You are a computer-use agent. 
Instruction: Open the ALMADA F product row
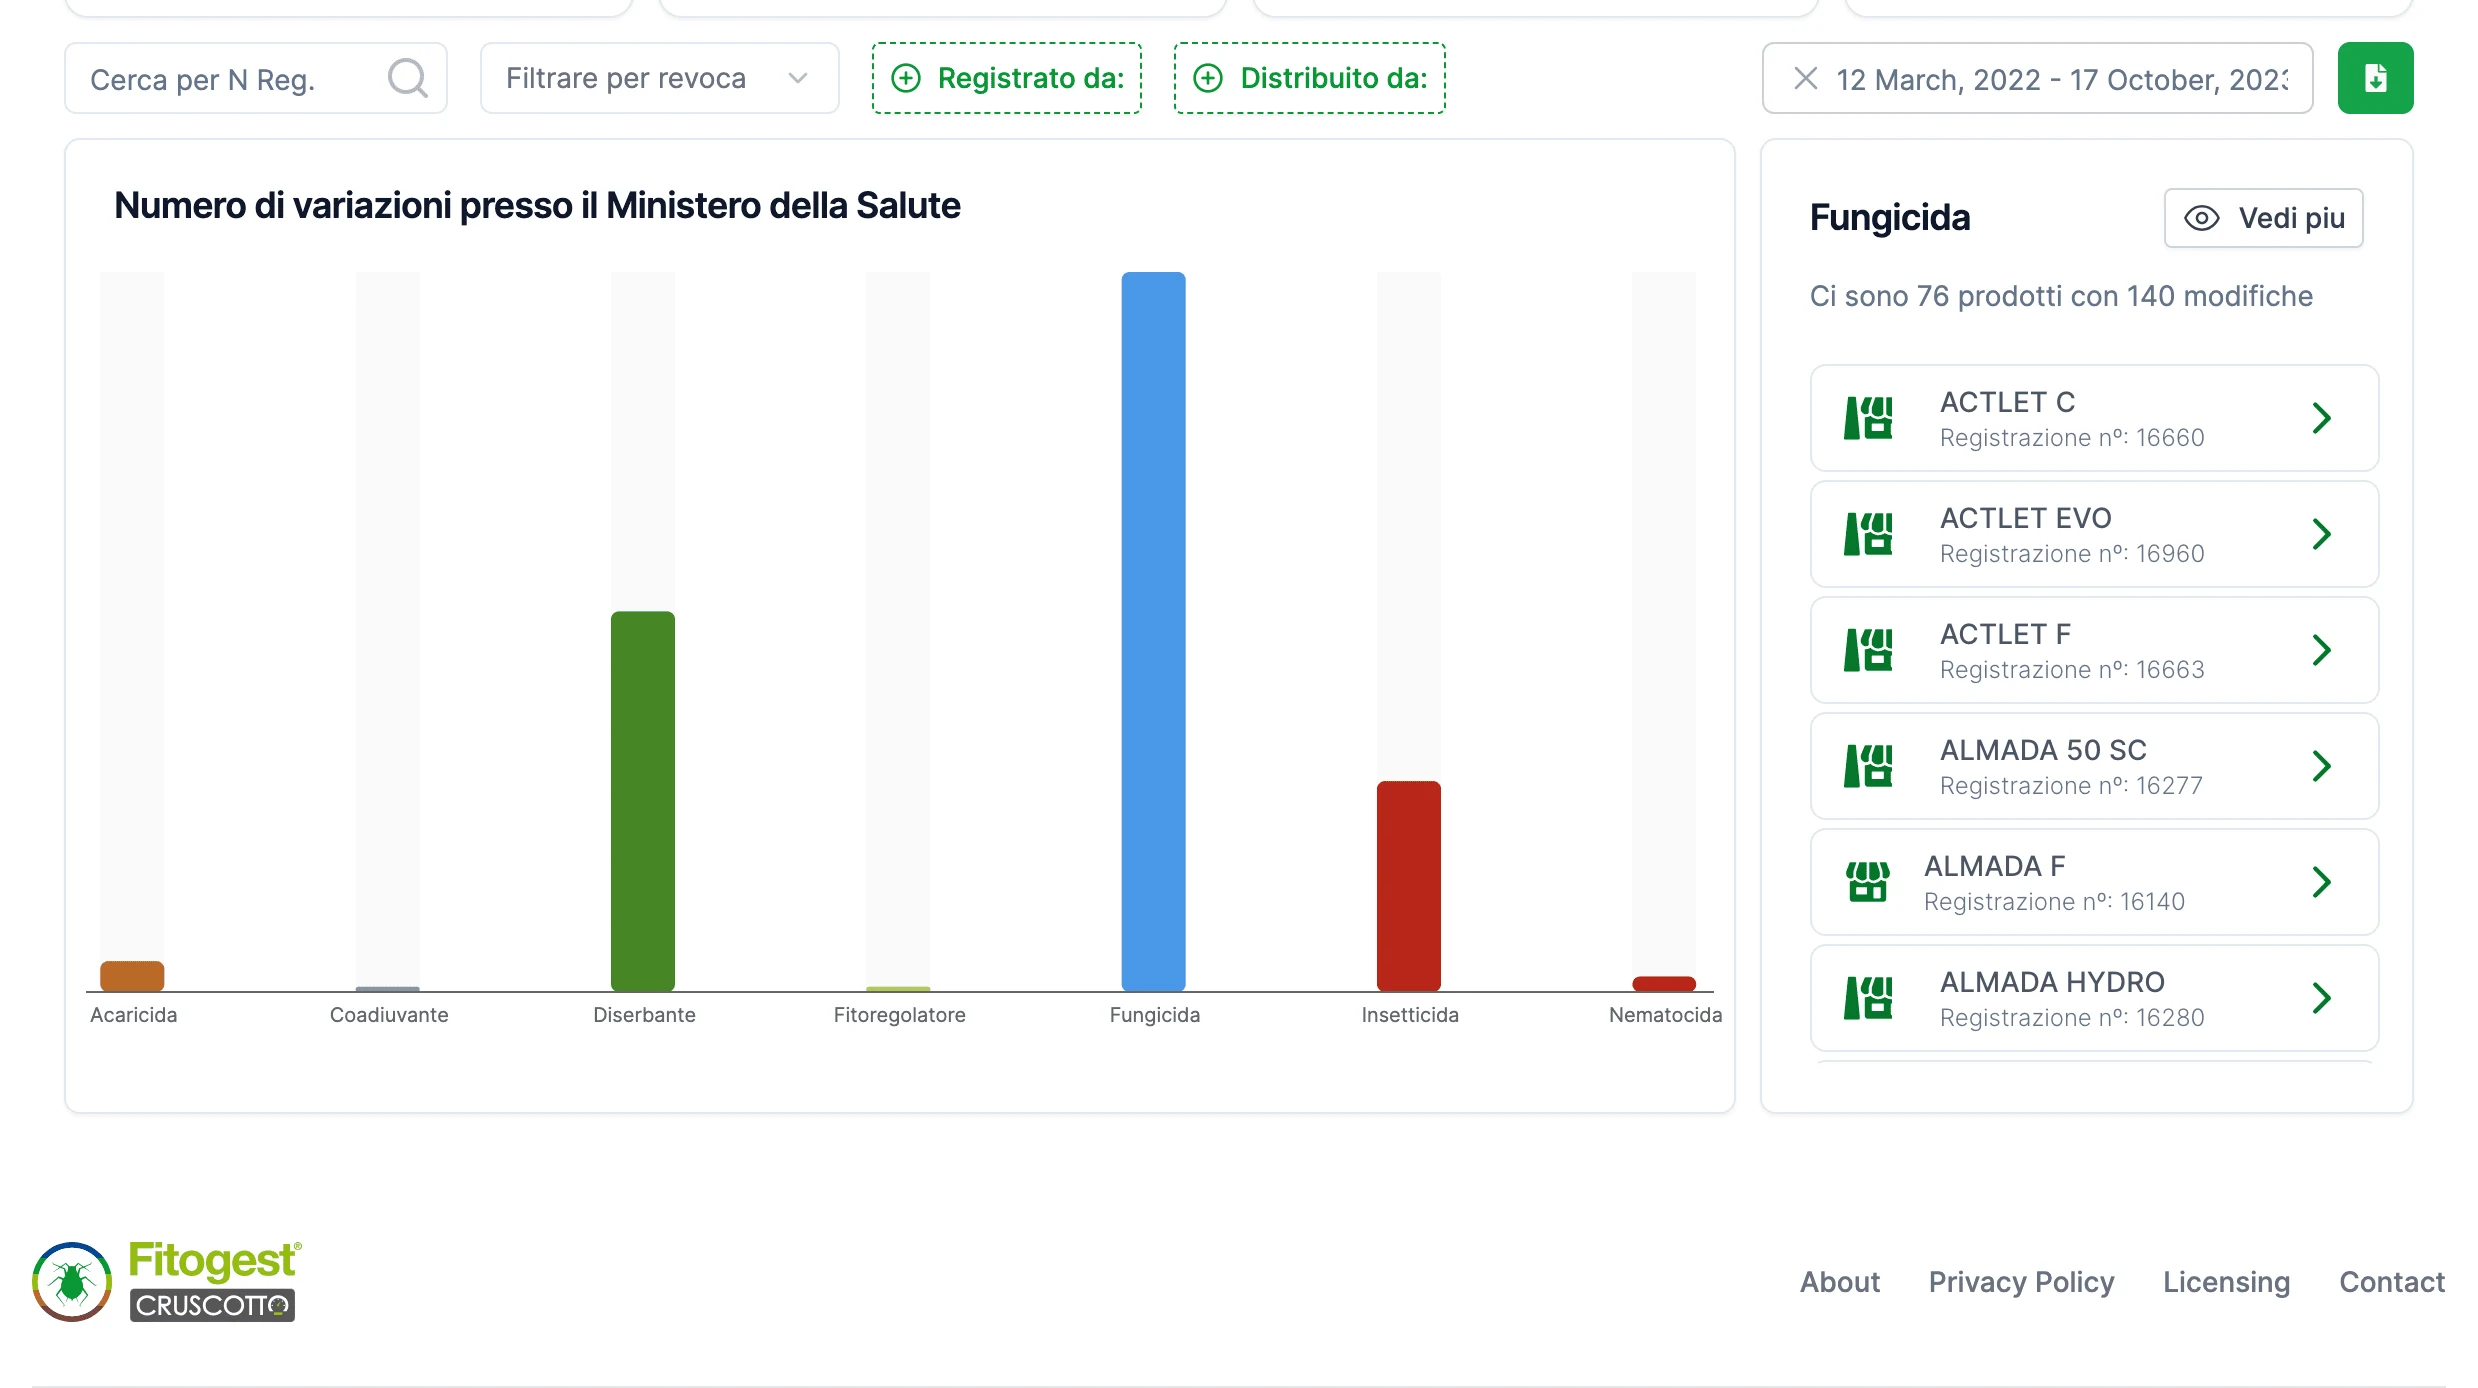[x=2094, y=882]
